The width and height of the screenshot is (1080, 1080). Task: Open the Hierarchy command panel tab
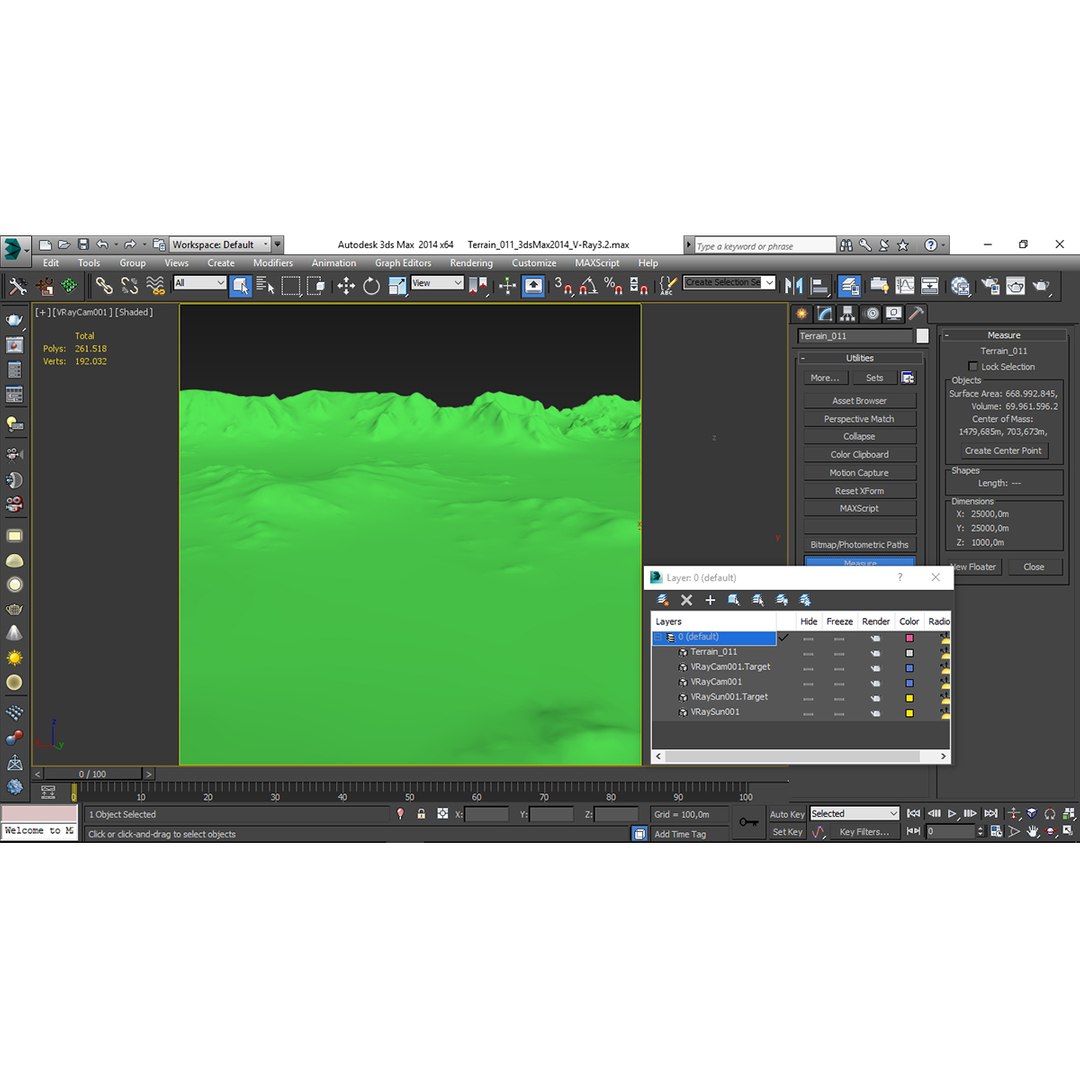pyautogui.click(x=847, y=313)
